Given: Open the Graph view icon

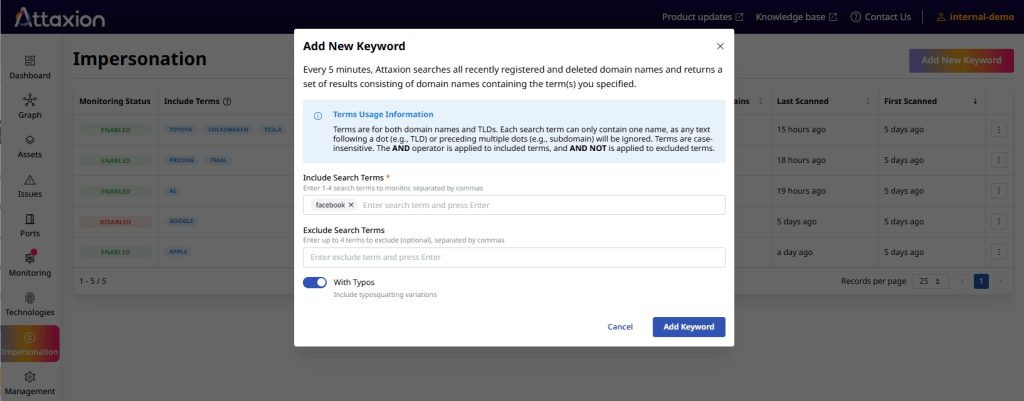Looking at the screenshot, I should click(x=29, y=101).
